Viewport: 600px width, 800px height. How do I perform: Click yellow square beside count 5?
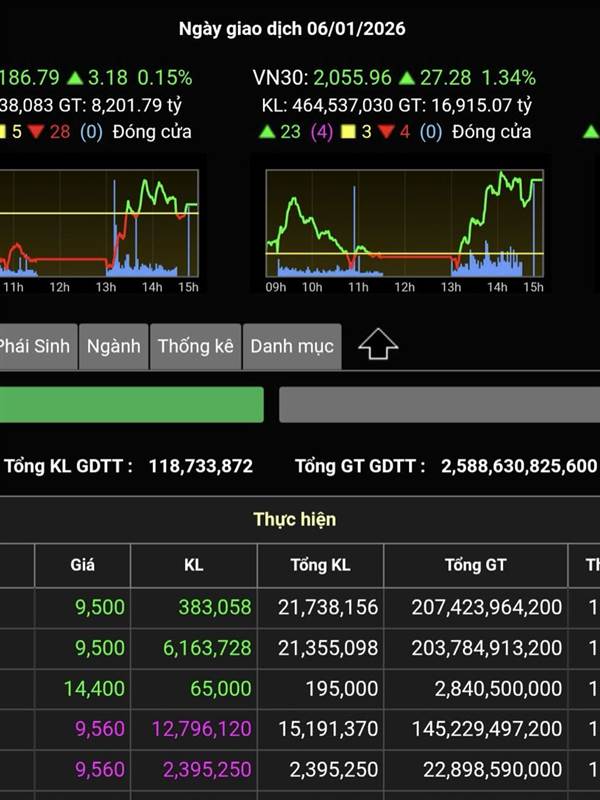click(4, 131)
